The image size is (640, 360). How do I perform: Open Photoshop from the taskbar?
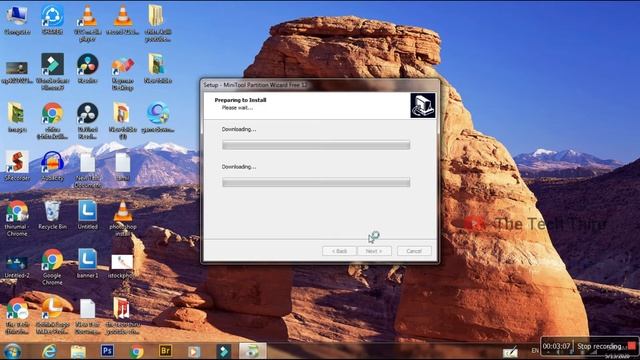coord(107,351)
